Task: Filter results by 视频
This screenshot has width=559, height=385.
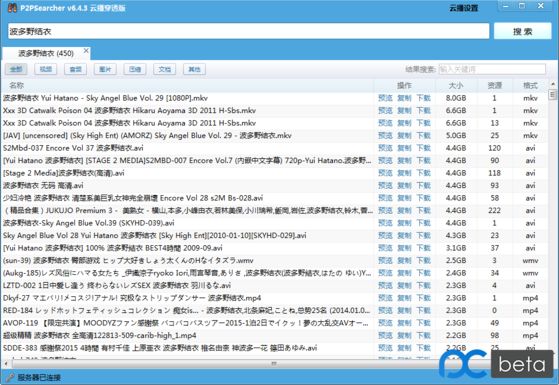Action: pyautogui.click(x=46, y=69)
